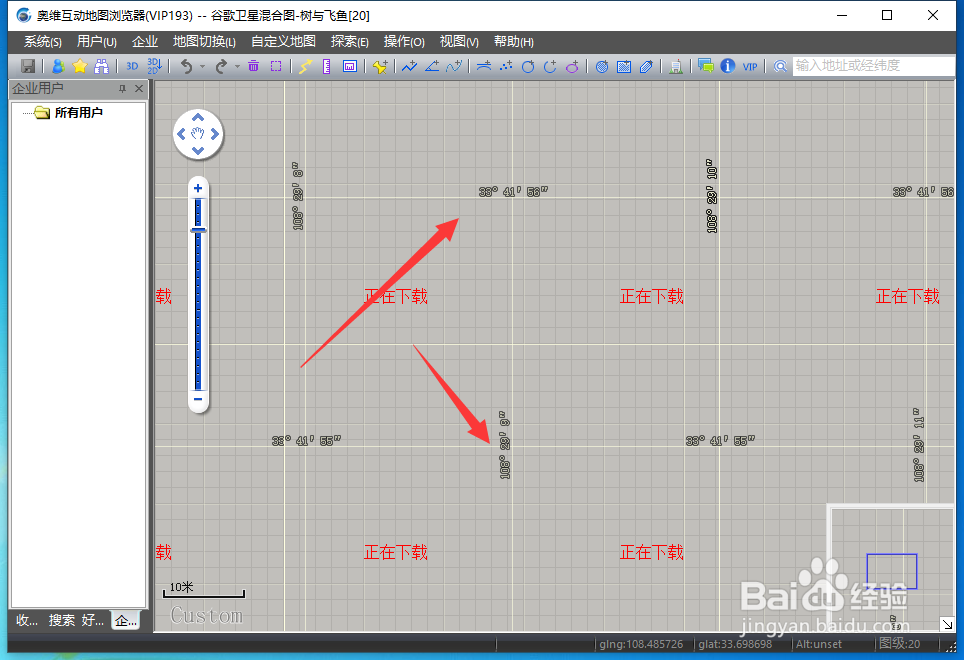The height and width of the screenshot is (660, 964).
Task: Switch to the 企... bottom tab
Action: 126,621
